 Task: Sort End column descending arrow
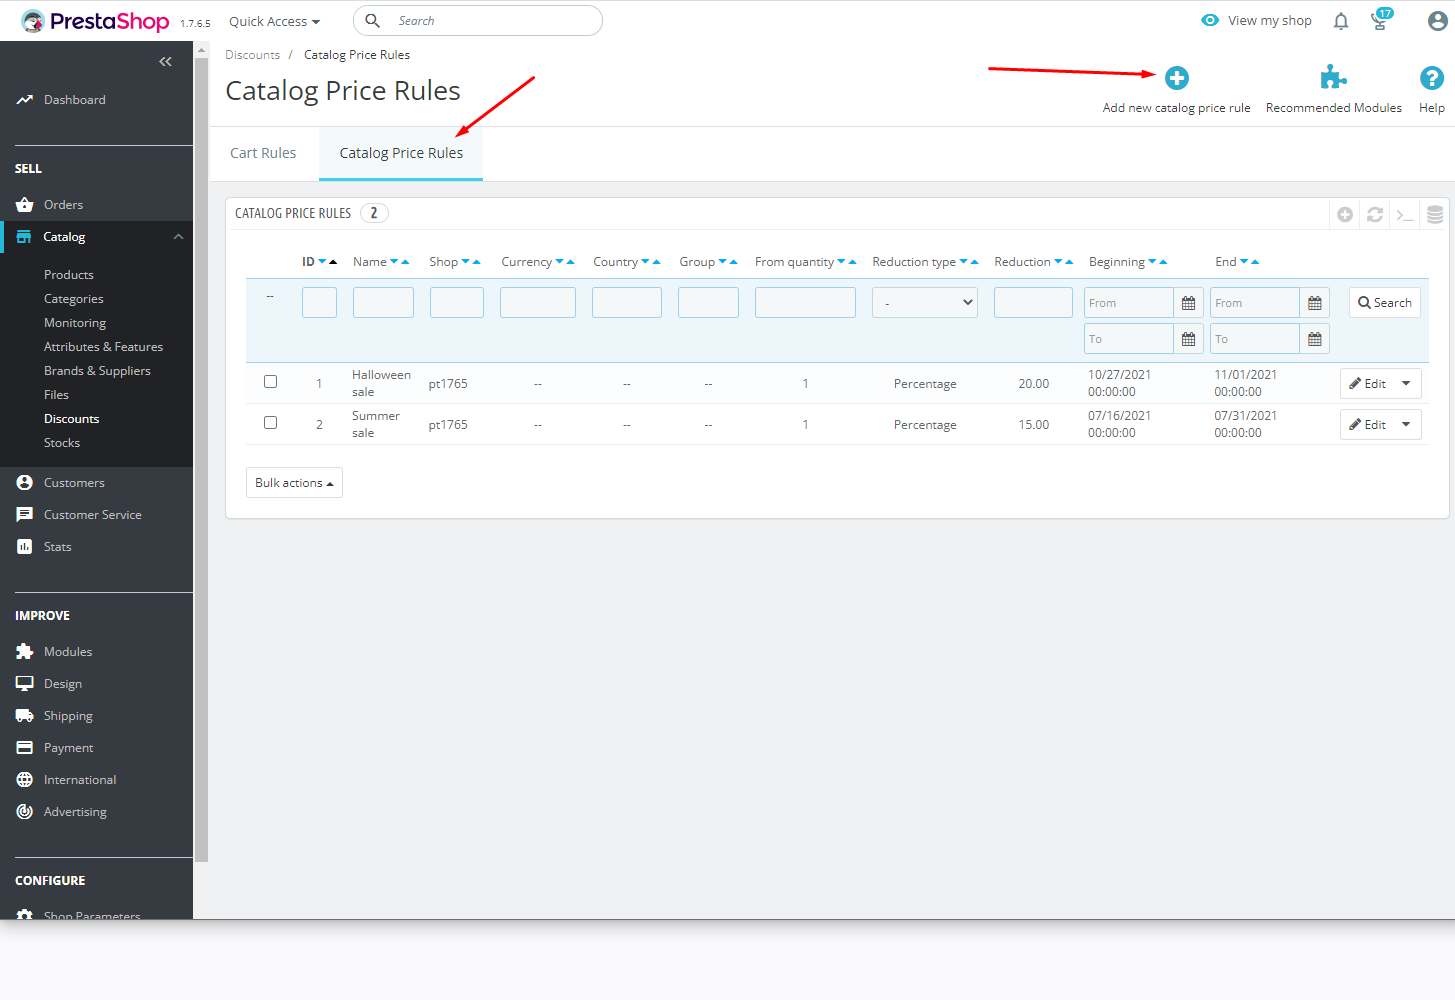point(1244,262)
